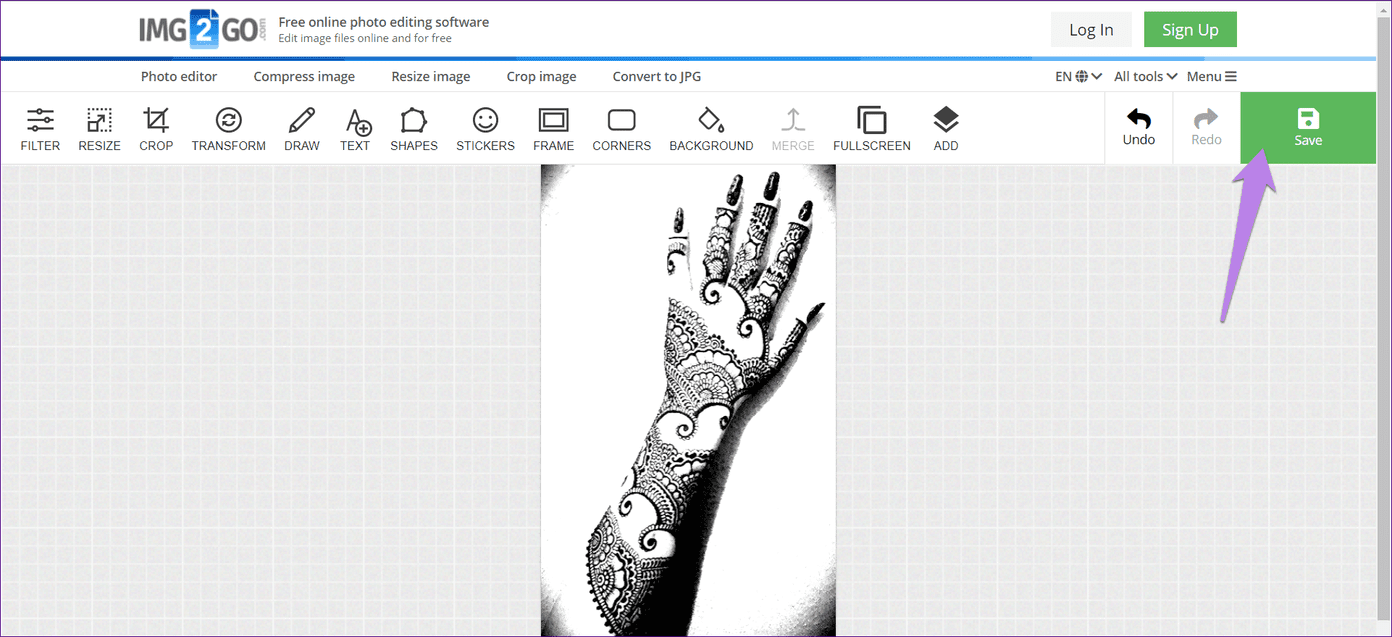Click the greyed-out Merge tool
The height and width of the screenshot is (637, 1392).
click(793, 130)
